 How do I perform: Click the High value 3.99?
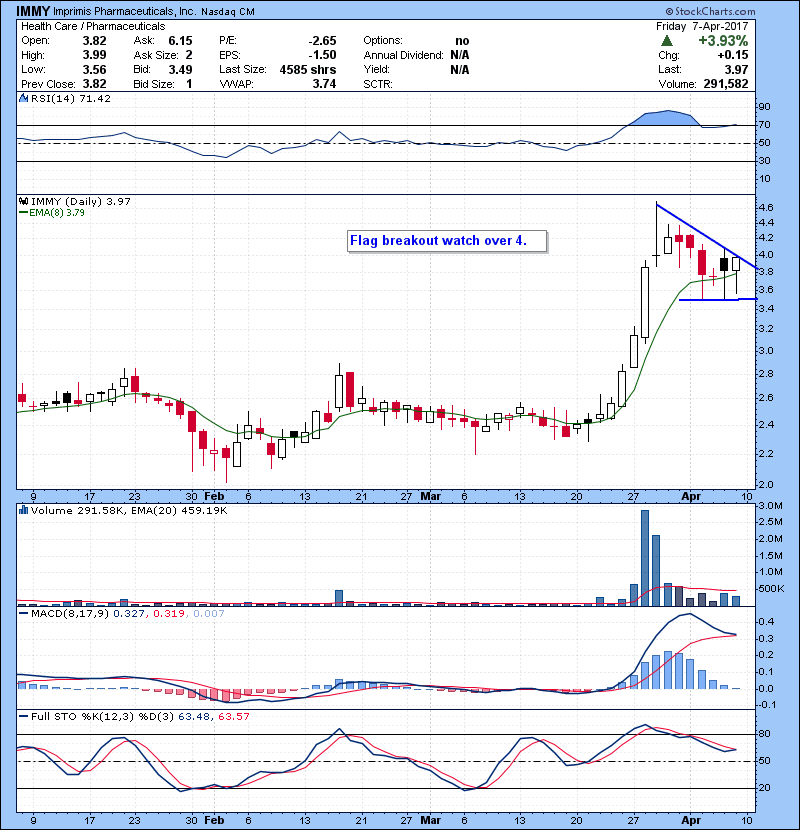[x=94, y=55]
